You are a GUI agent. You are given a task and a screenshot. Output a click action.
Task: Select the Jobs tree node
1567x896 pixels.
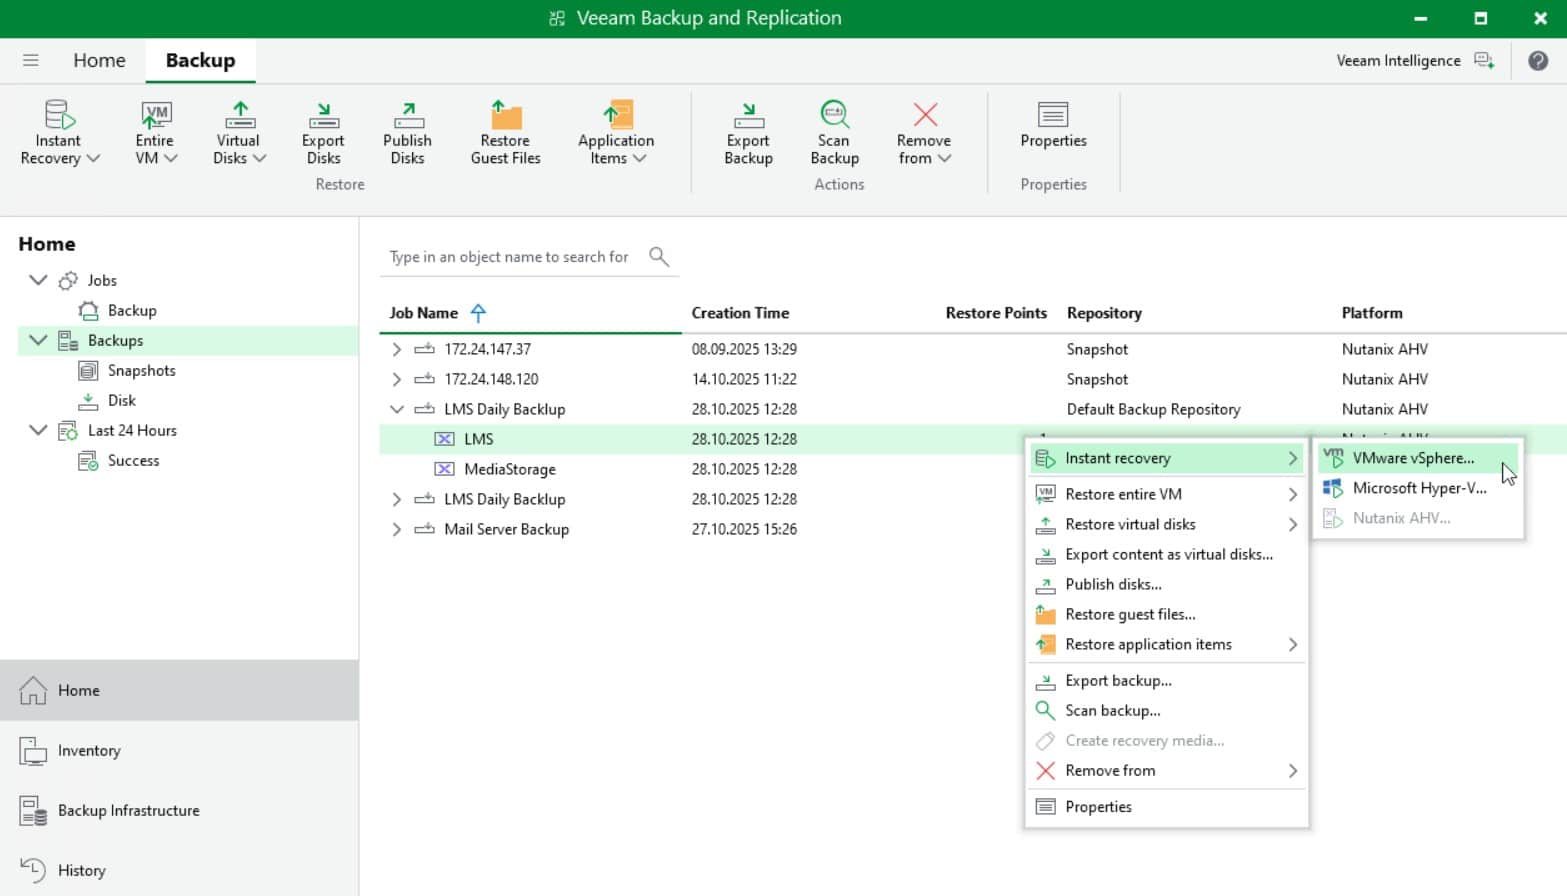[101, 280]
